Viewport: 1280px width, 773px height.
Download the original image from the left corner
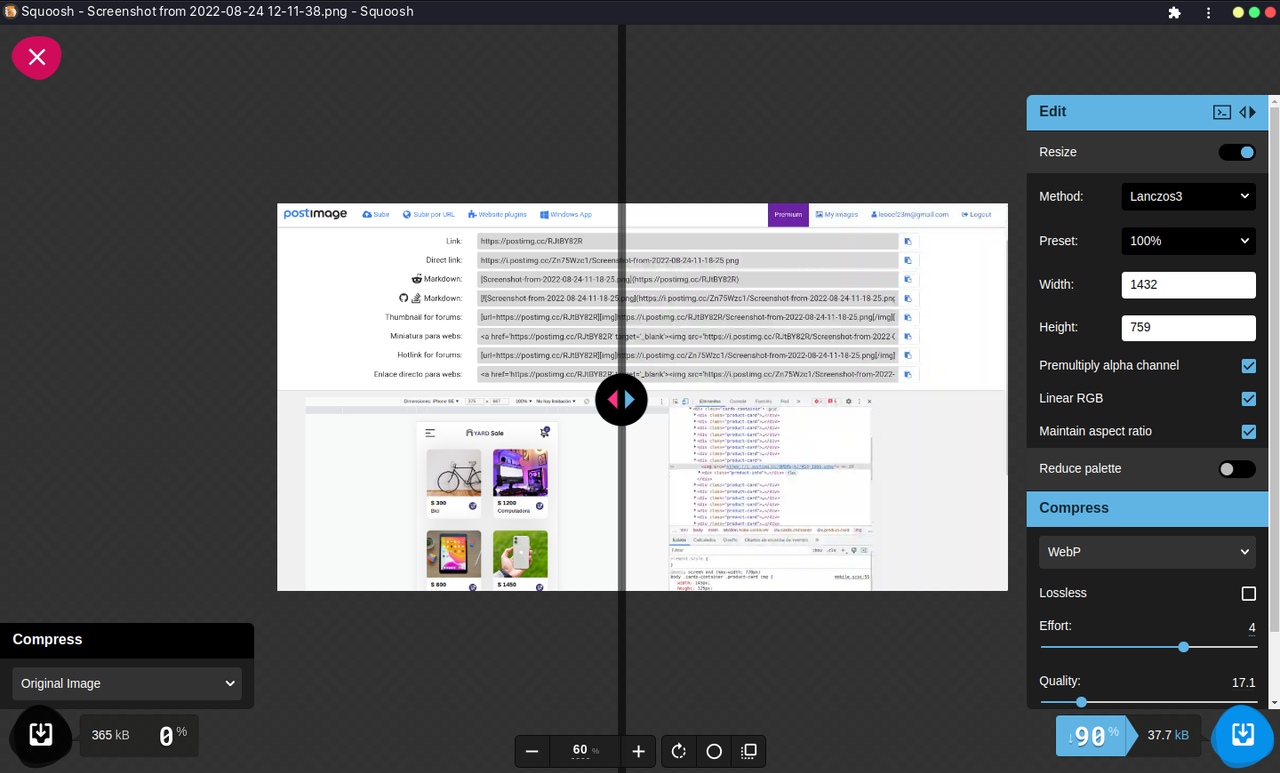(40, 734)
